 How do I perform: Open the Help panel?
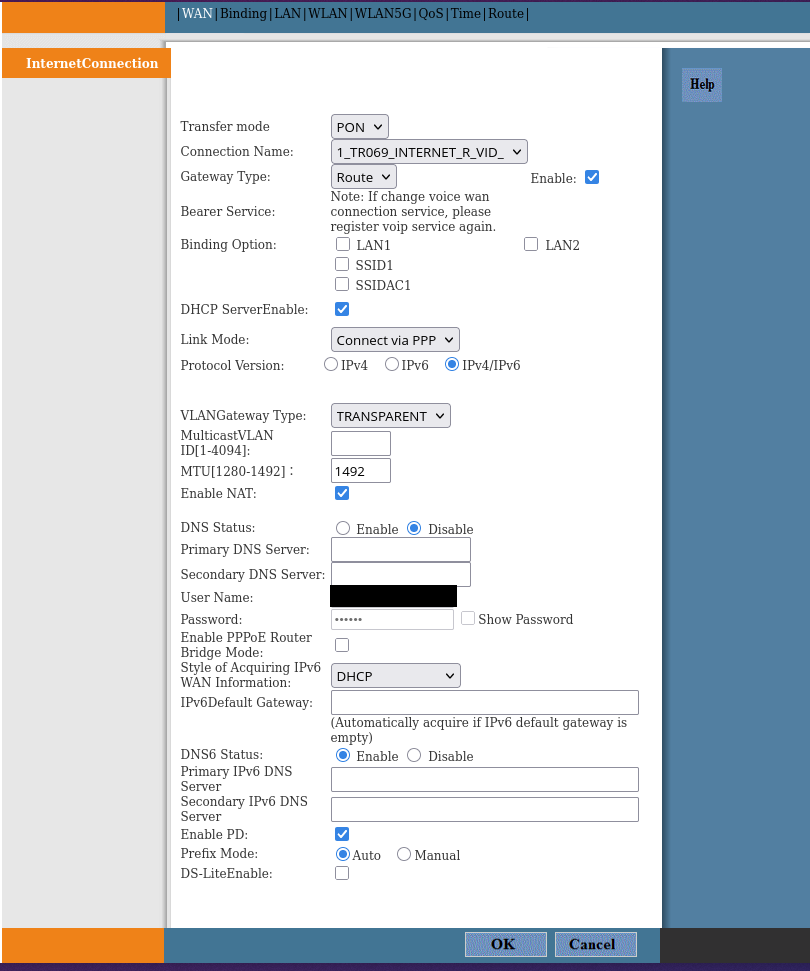701,85
